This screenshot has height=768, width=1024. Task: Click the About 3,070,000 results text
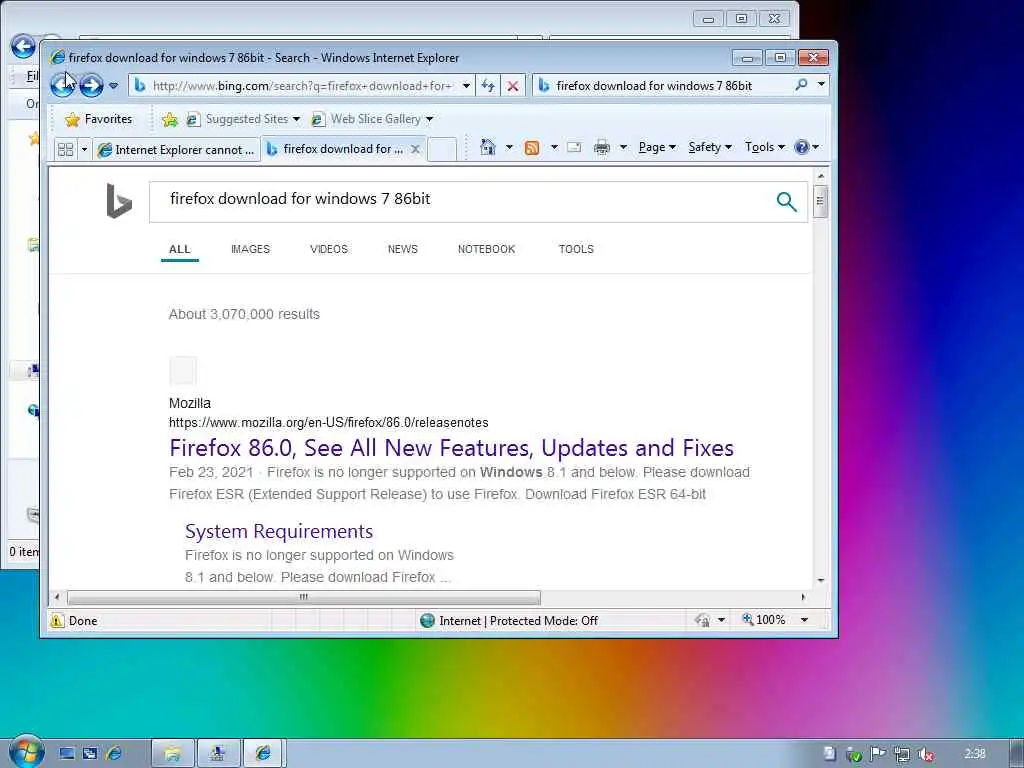coord(244,314)
